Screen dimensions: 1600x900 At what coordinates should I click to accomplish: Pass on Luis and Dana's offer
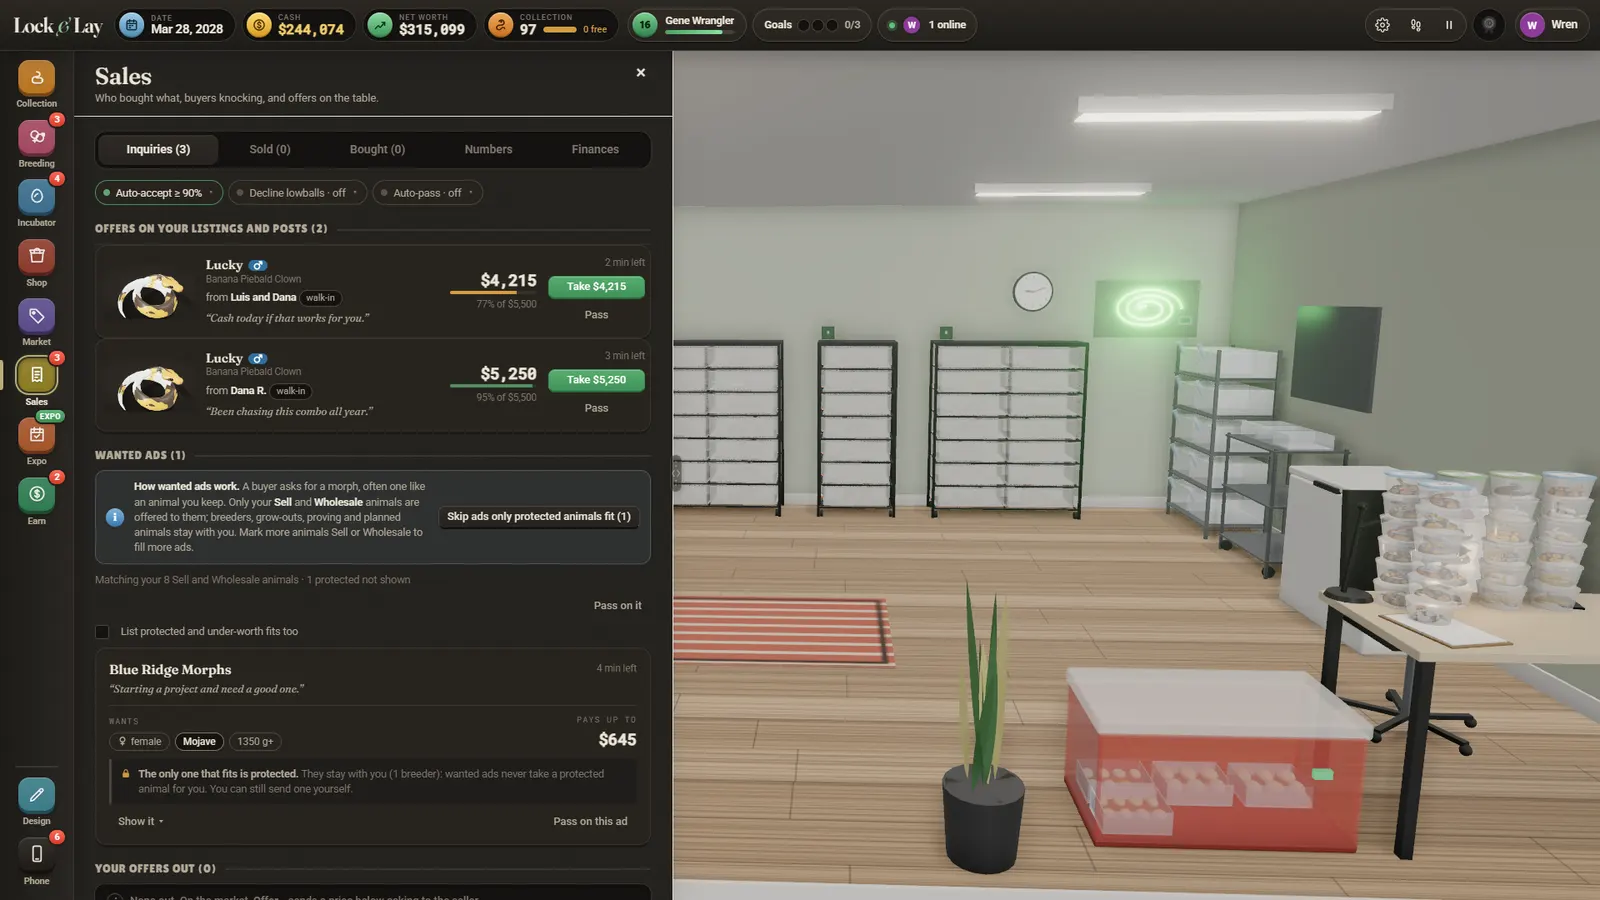point(596,315)
